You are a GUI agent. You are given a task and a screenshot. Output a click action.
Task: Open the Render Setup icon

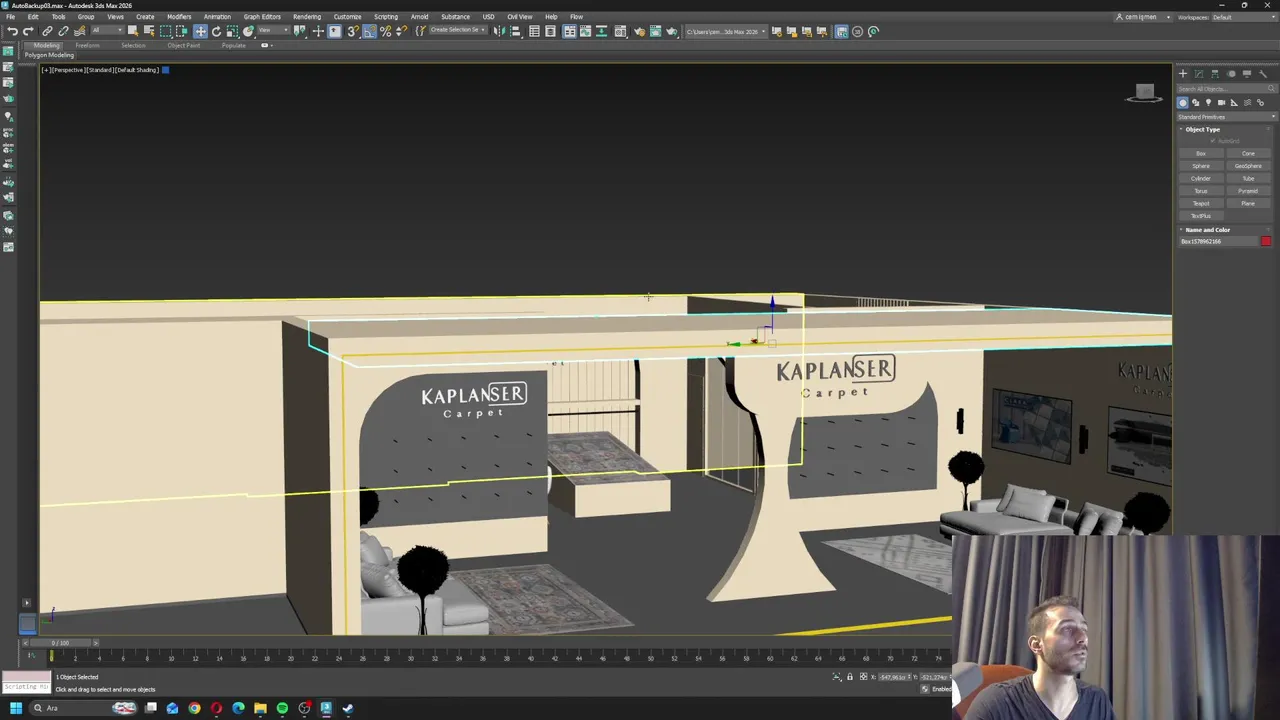[639, 31]
